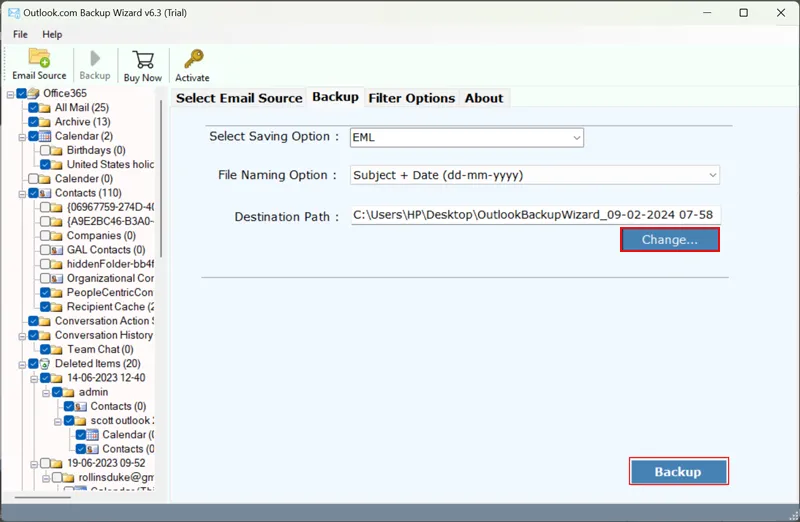The width and height of the screenshot is (800, 522).
Task: Open the Help menu
Action: 52,34
